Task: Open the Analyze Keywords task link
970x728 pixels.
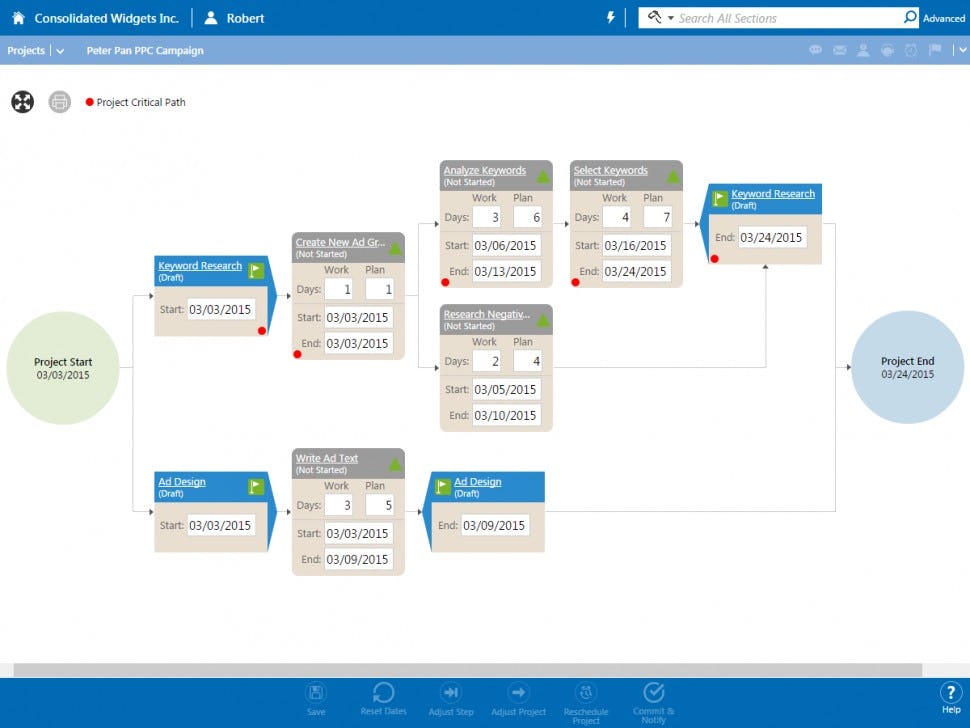Action: coord(484,170)
